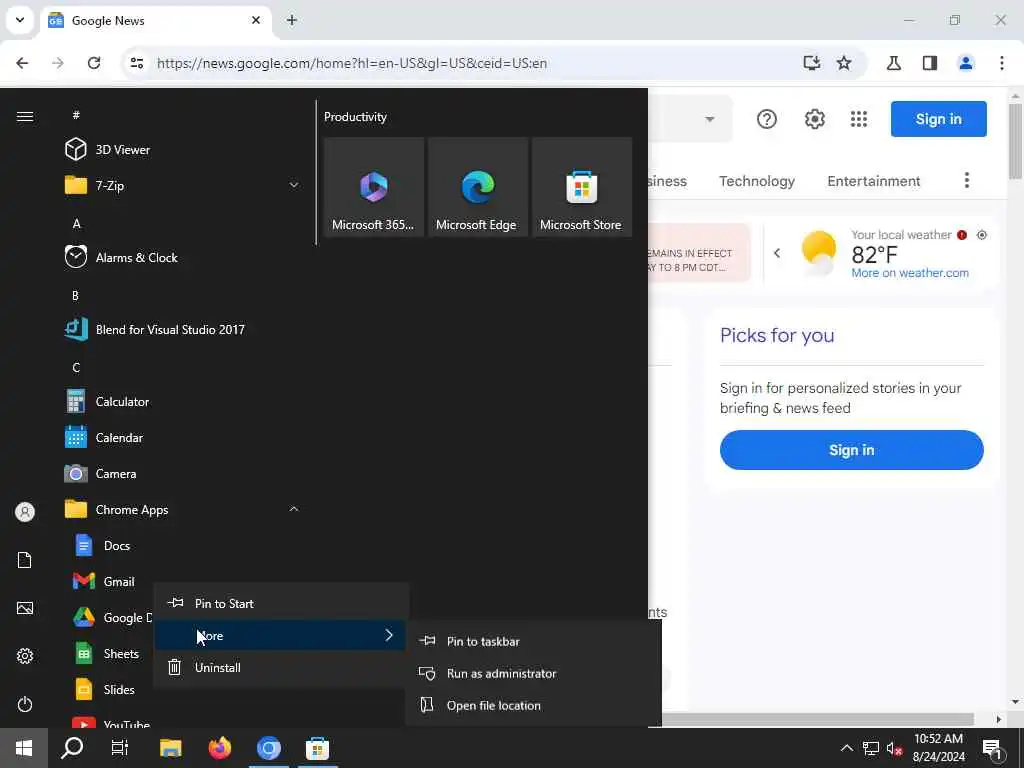
Task: Open the user account icon in Start
Action: pos(25,512)
